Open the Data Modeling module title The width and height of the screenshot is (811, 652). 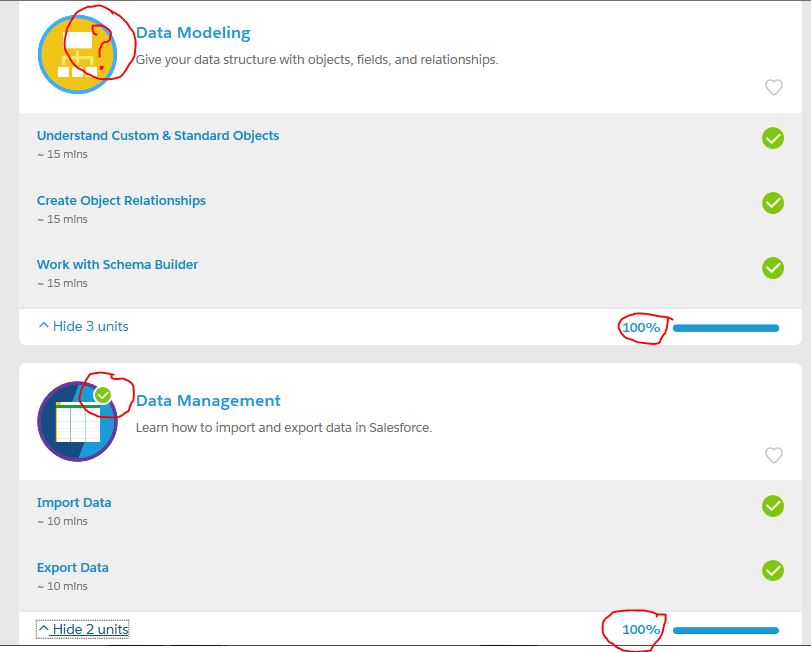coord(193,33)
